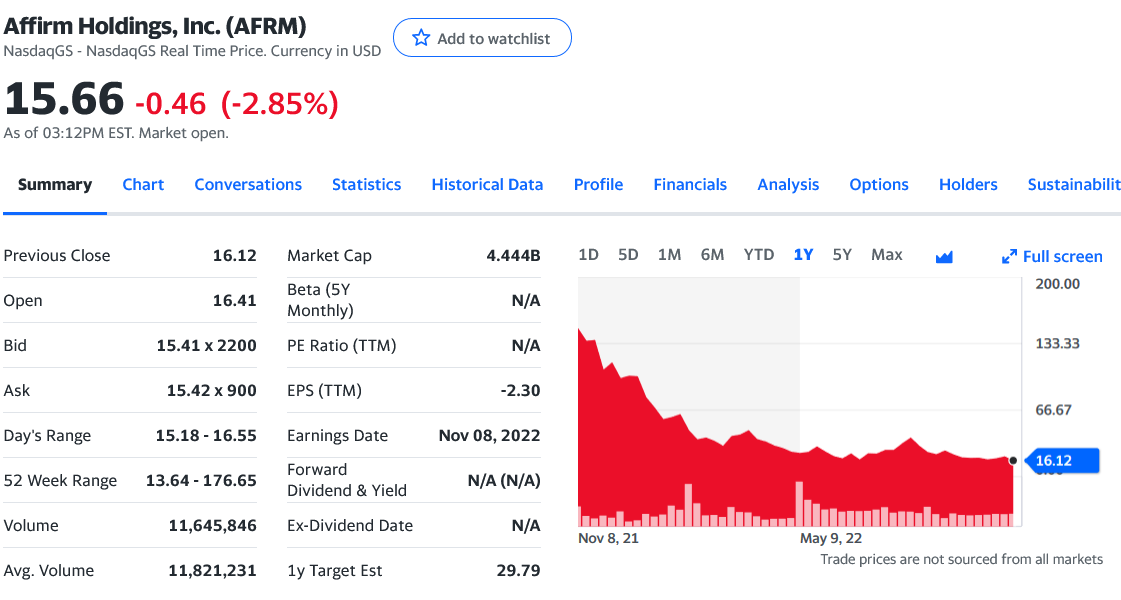Click the Earnings Date Nov 08, 2022

click(x=489, y=436)
